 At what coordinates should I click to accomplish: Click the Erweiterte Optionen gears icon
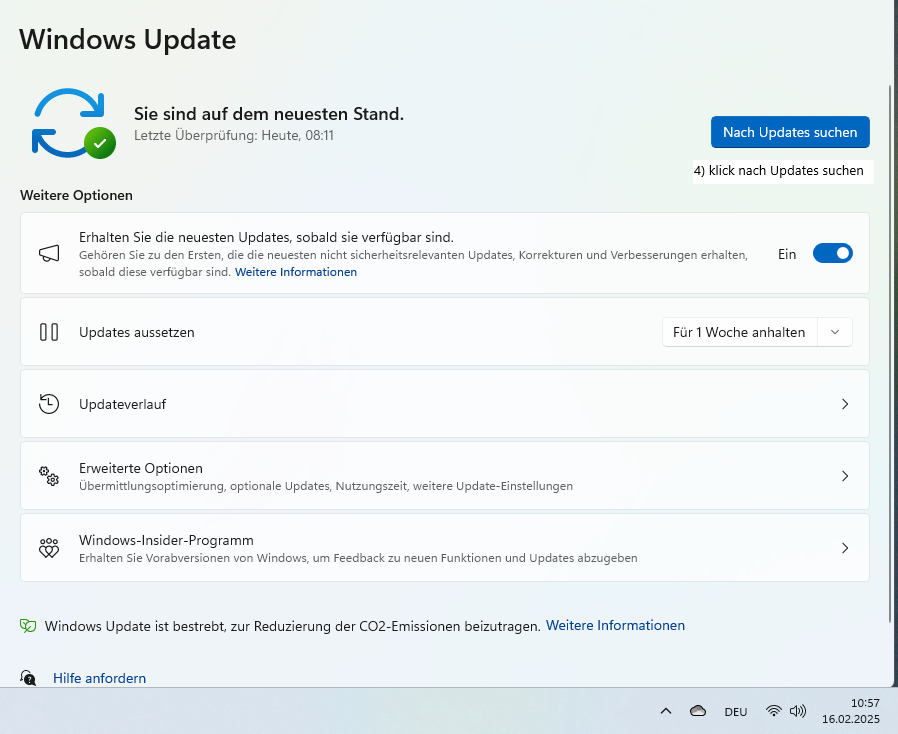49,476
